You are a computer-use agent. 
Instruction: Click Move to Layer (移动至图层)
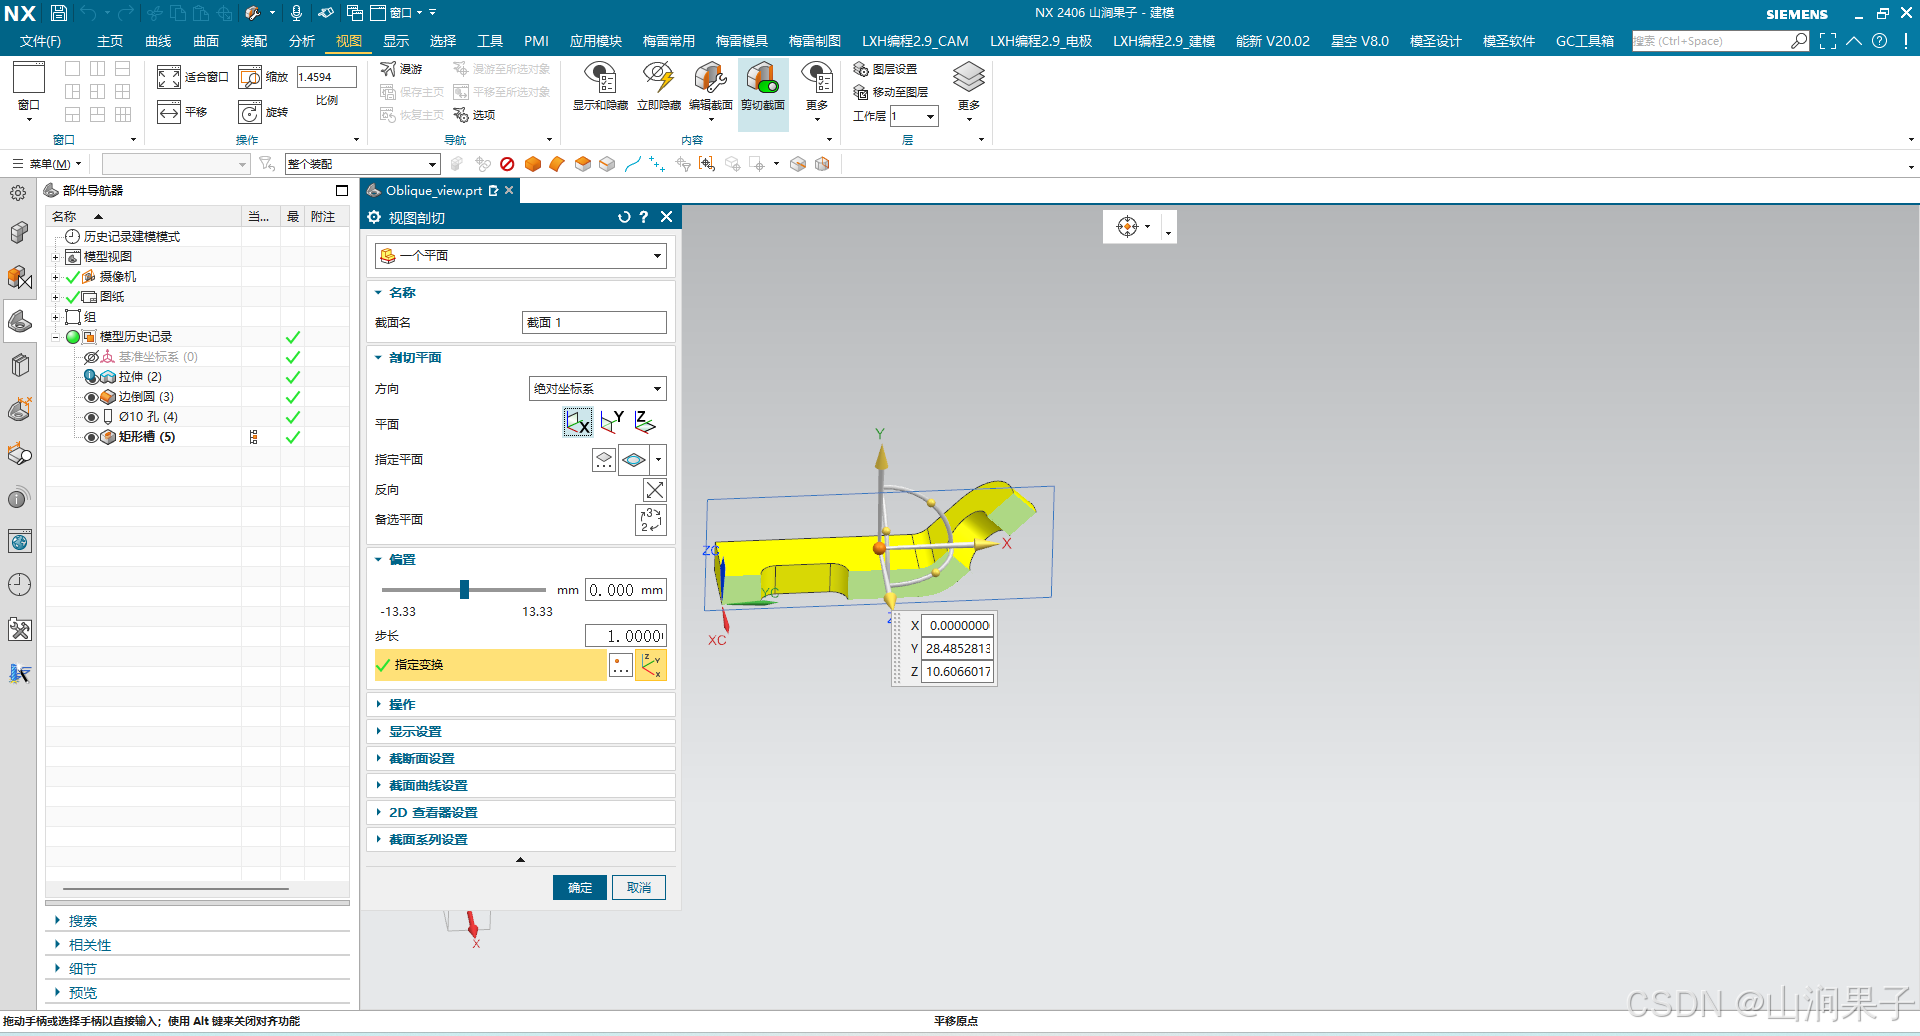[890, 92]
